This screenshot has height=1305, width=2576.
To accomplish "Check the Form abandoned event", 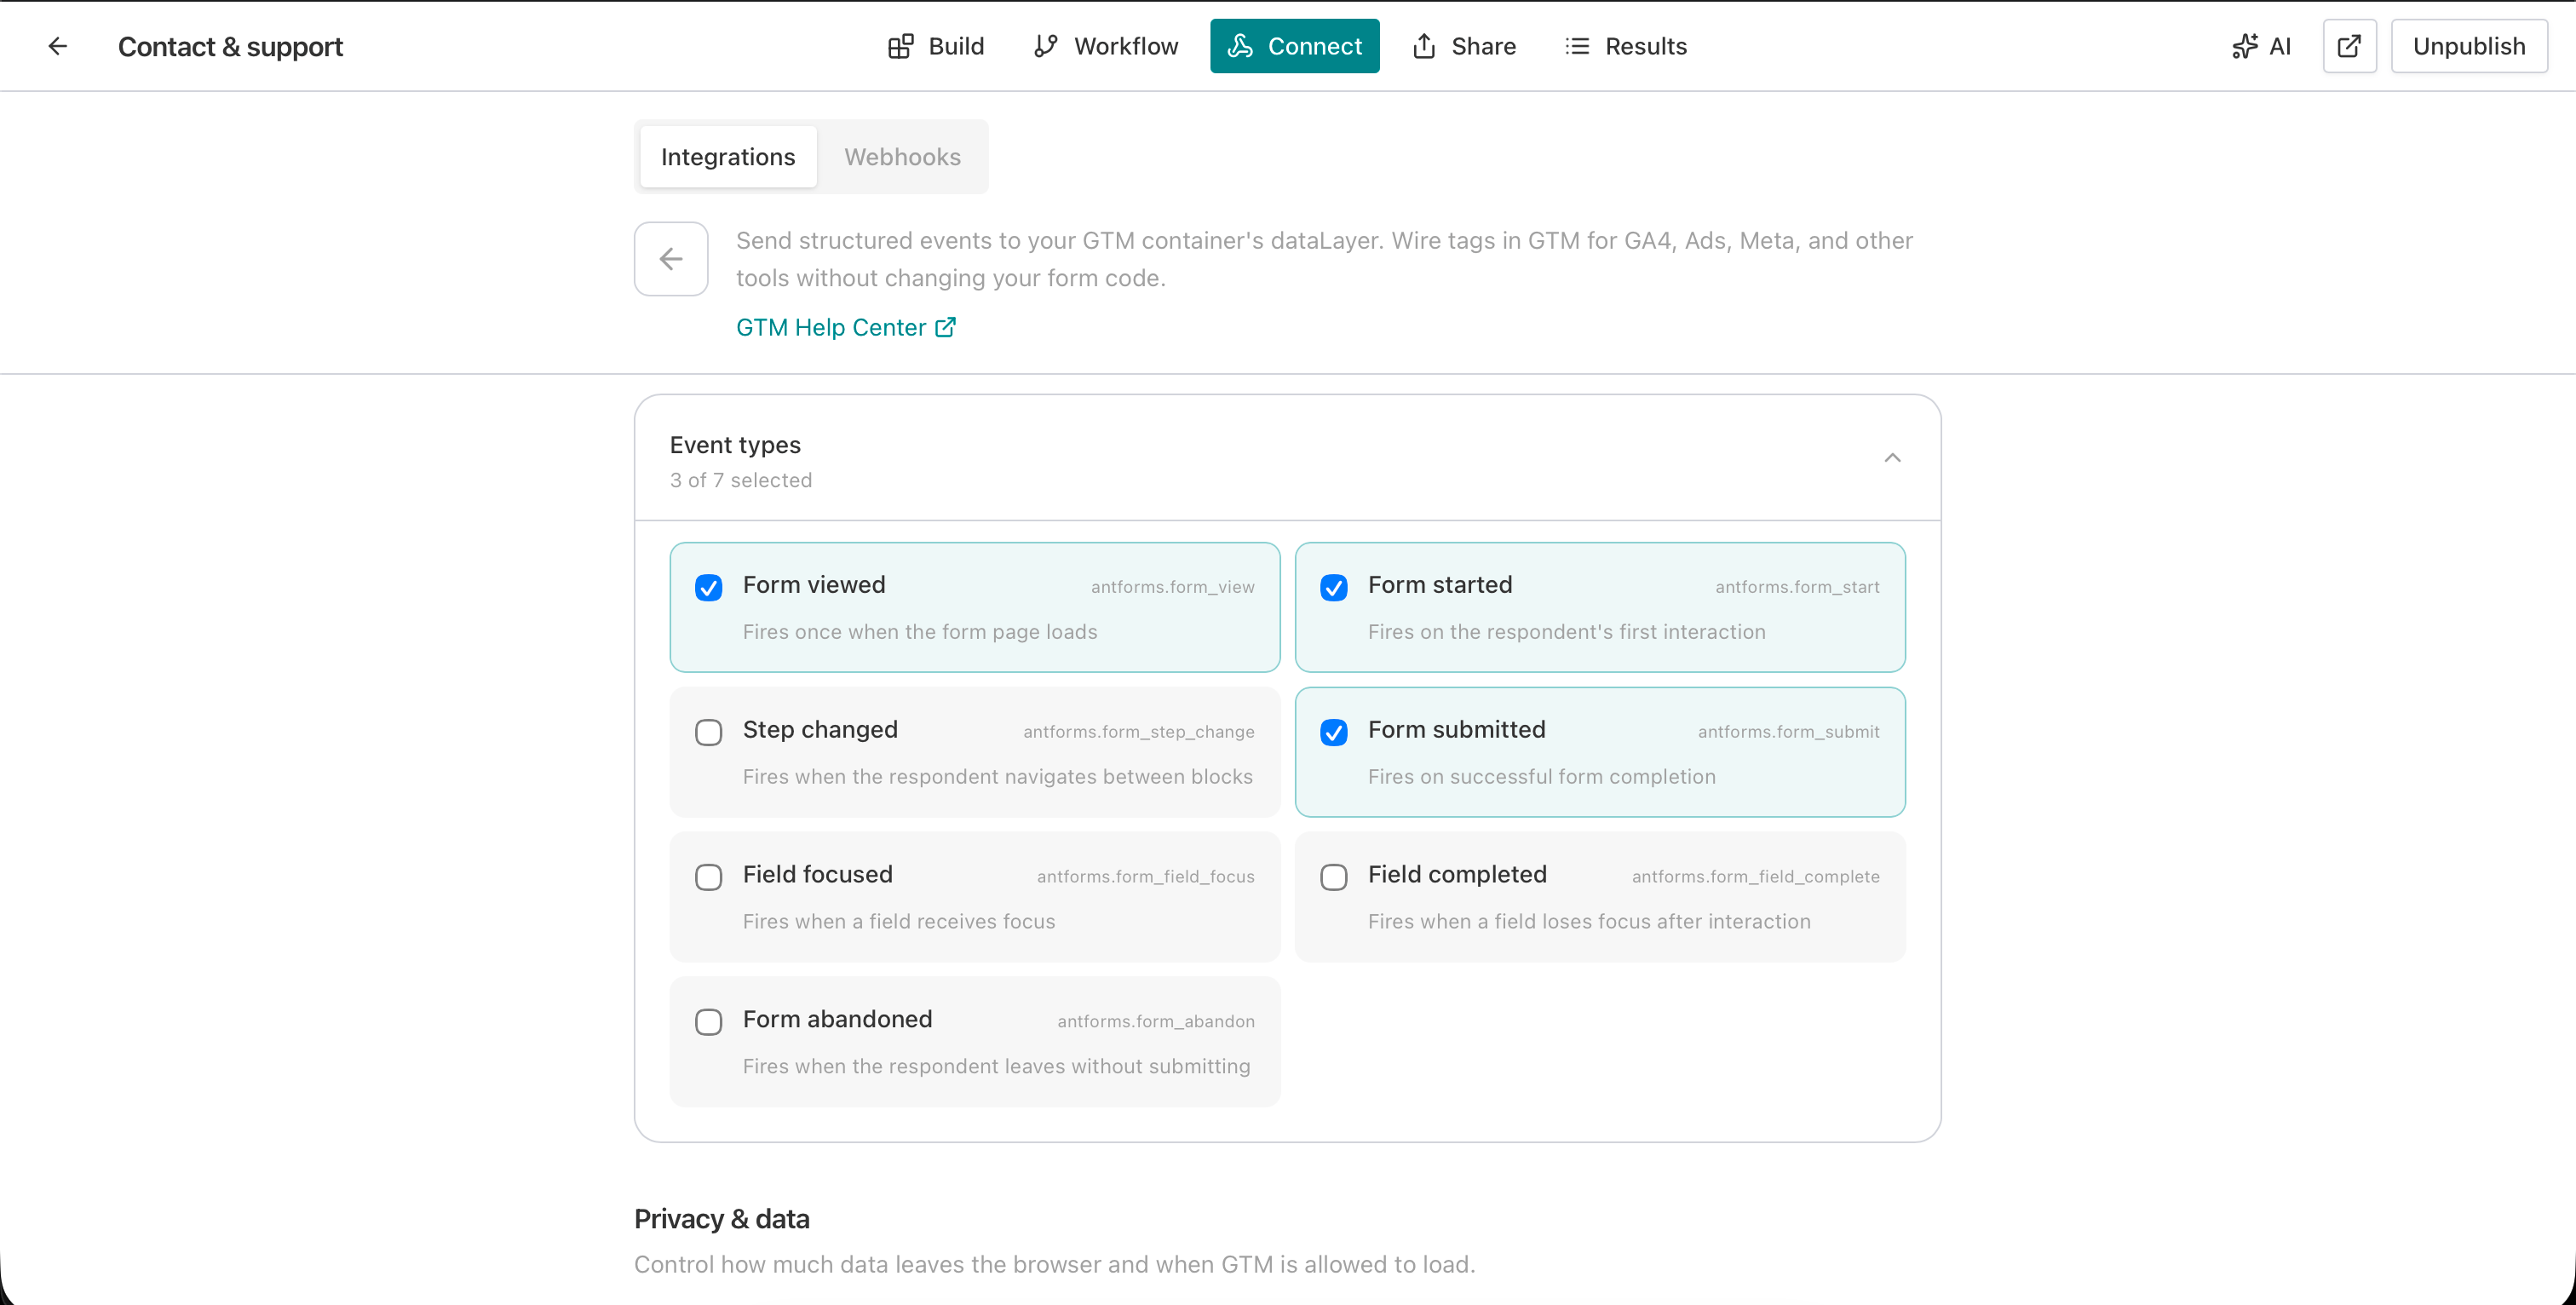I will [708, 1022].
